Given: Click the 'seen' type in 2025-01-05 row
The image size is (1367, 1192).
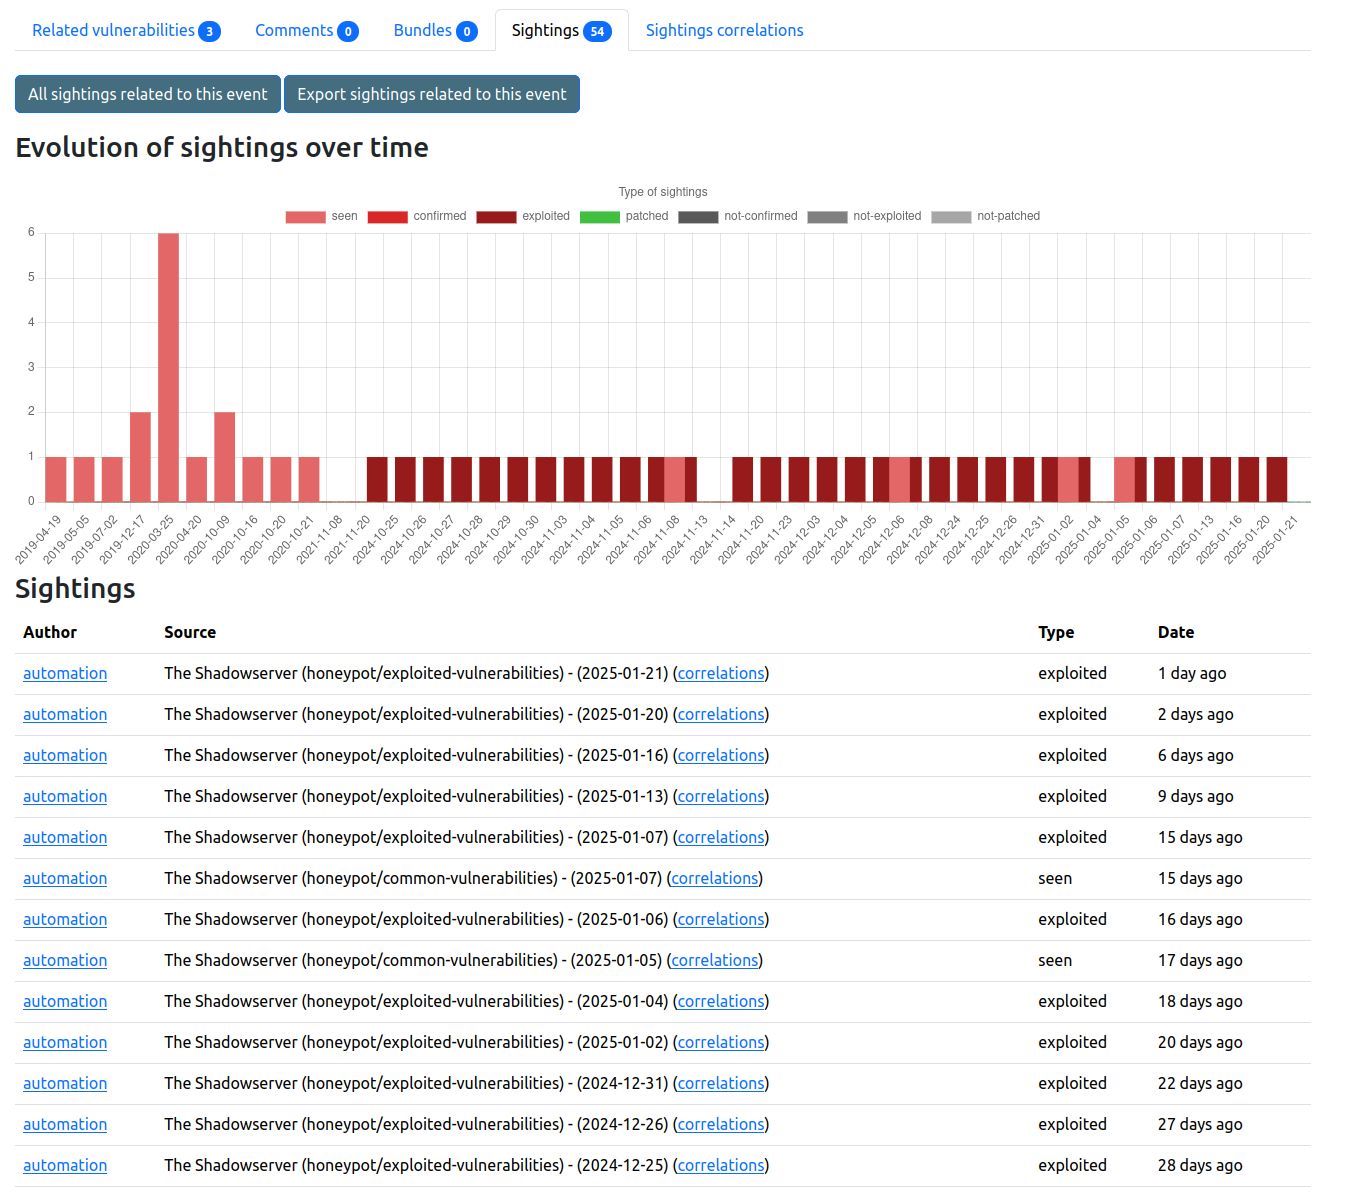Looking at the screenshot, I should click(1055, 960).
